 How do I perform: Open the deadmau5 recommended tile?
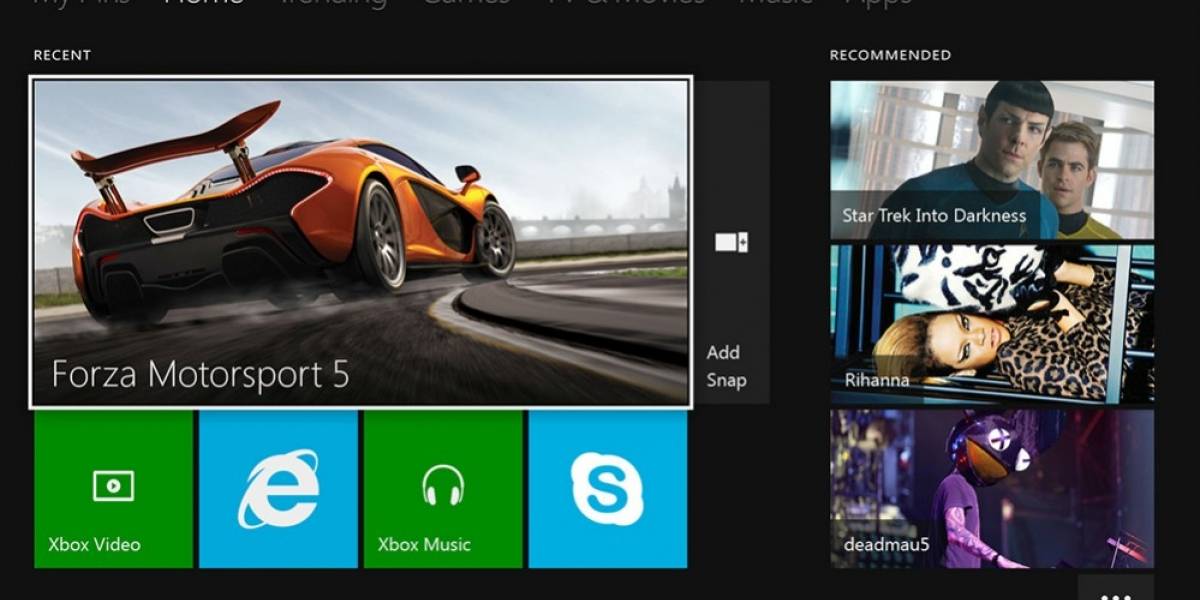coord(992,488)
